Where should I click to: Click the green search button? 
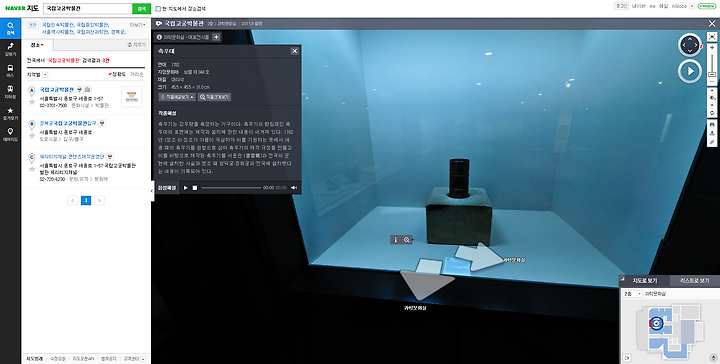(x=141, y=9)
